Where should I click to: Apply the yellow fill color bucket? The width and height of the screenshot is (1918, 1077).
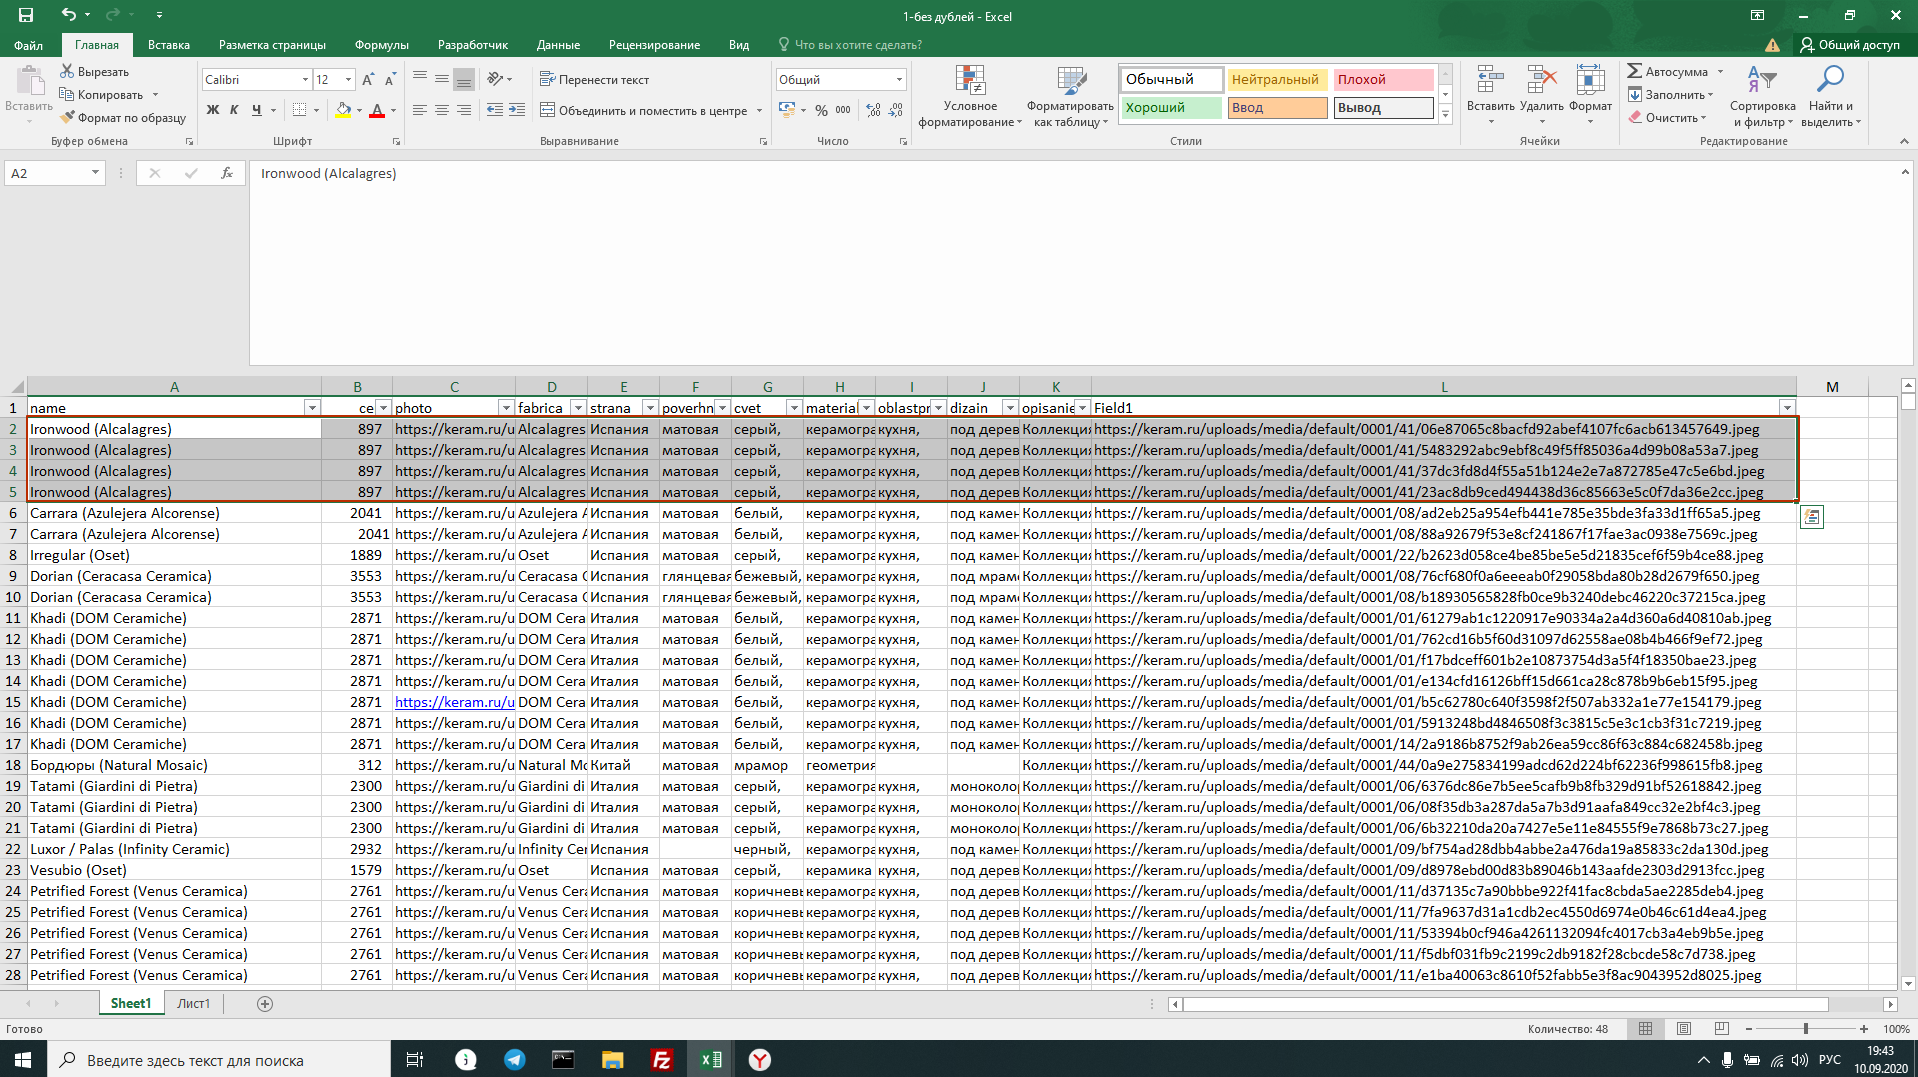(x=343, y=110)
